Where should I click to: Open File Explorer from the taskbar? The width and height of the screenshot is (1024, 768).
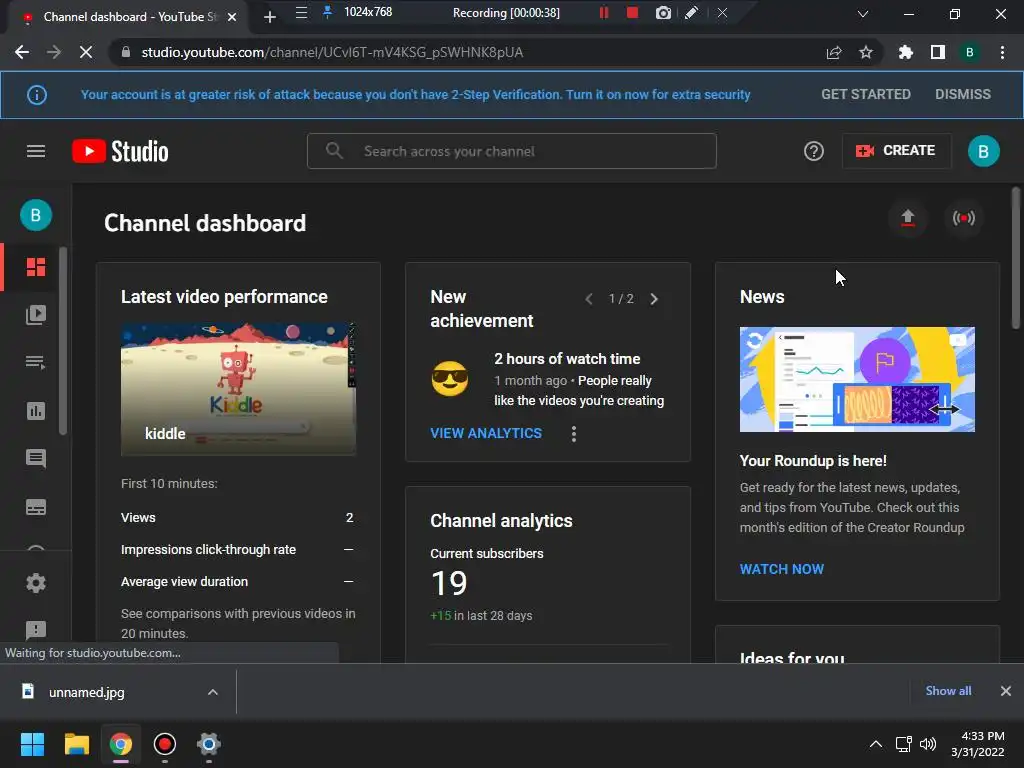[x=76, y=744]
